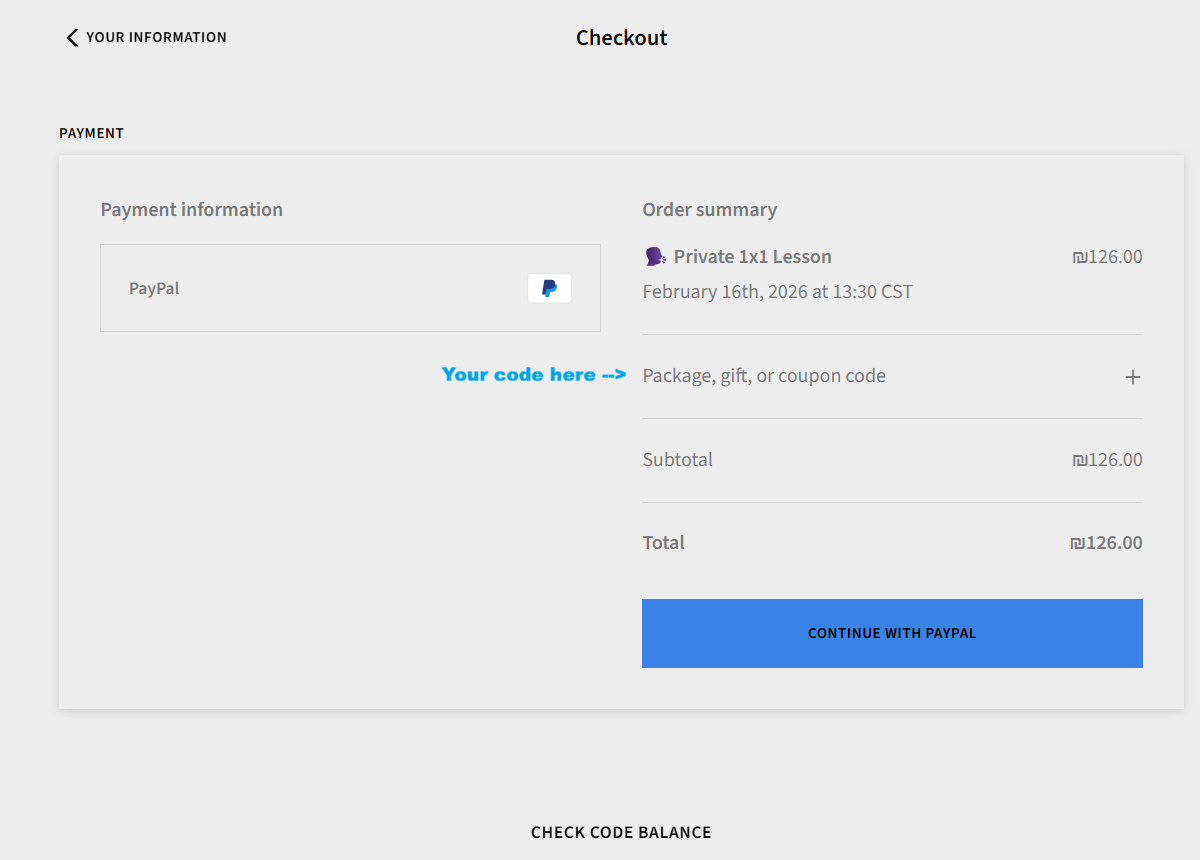
Task: Click the PAYMENT section label
Action: click(x=91, y=132)
